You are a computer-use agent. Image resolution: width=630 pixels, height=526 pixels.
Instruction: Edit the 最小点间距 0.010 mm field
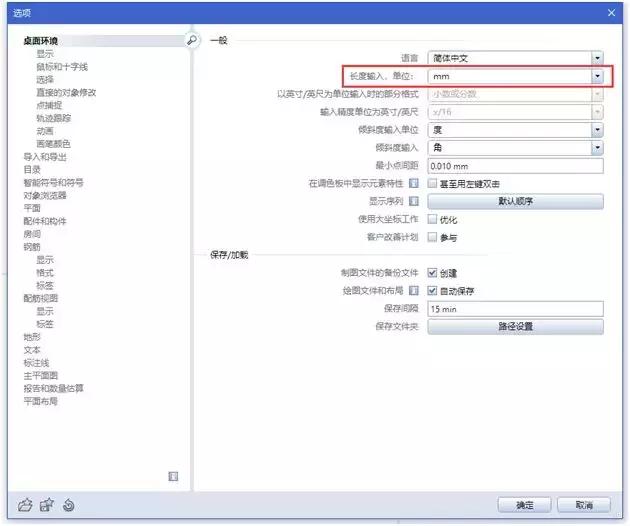tap(515, 166)
